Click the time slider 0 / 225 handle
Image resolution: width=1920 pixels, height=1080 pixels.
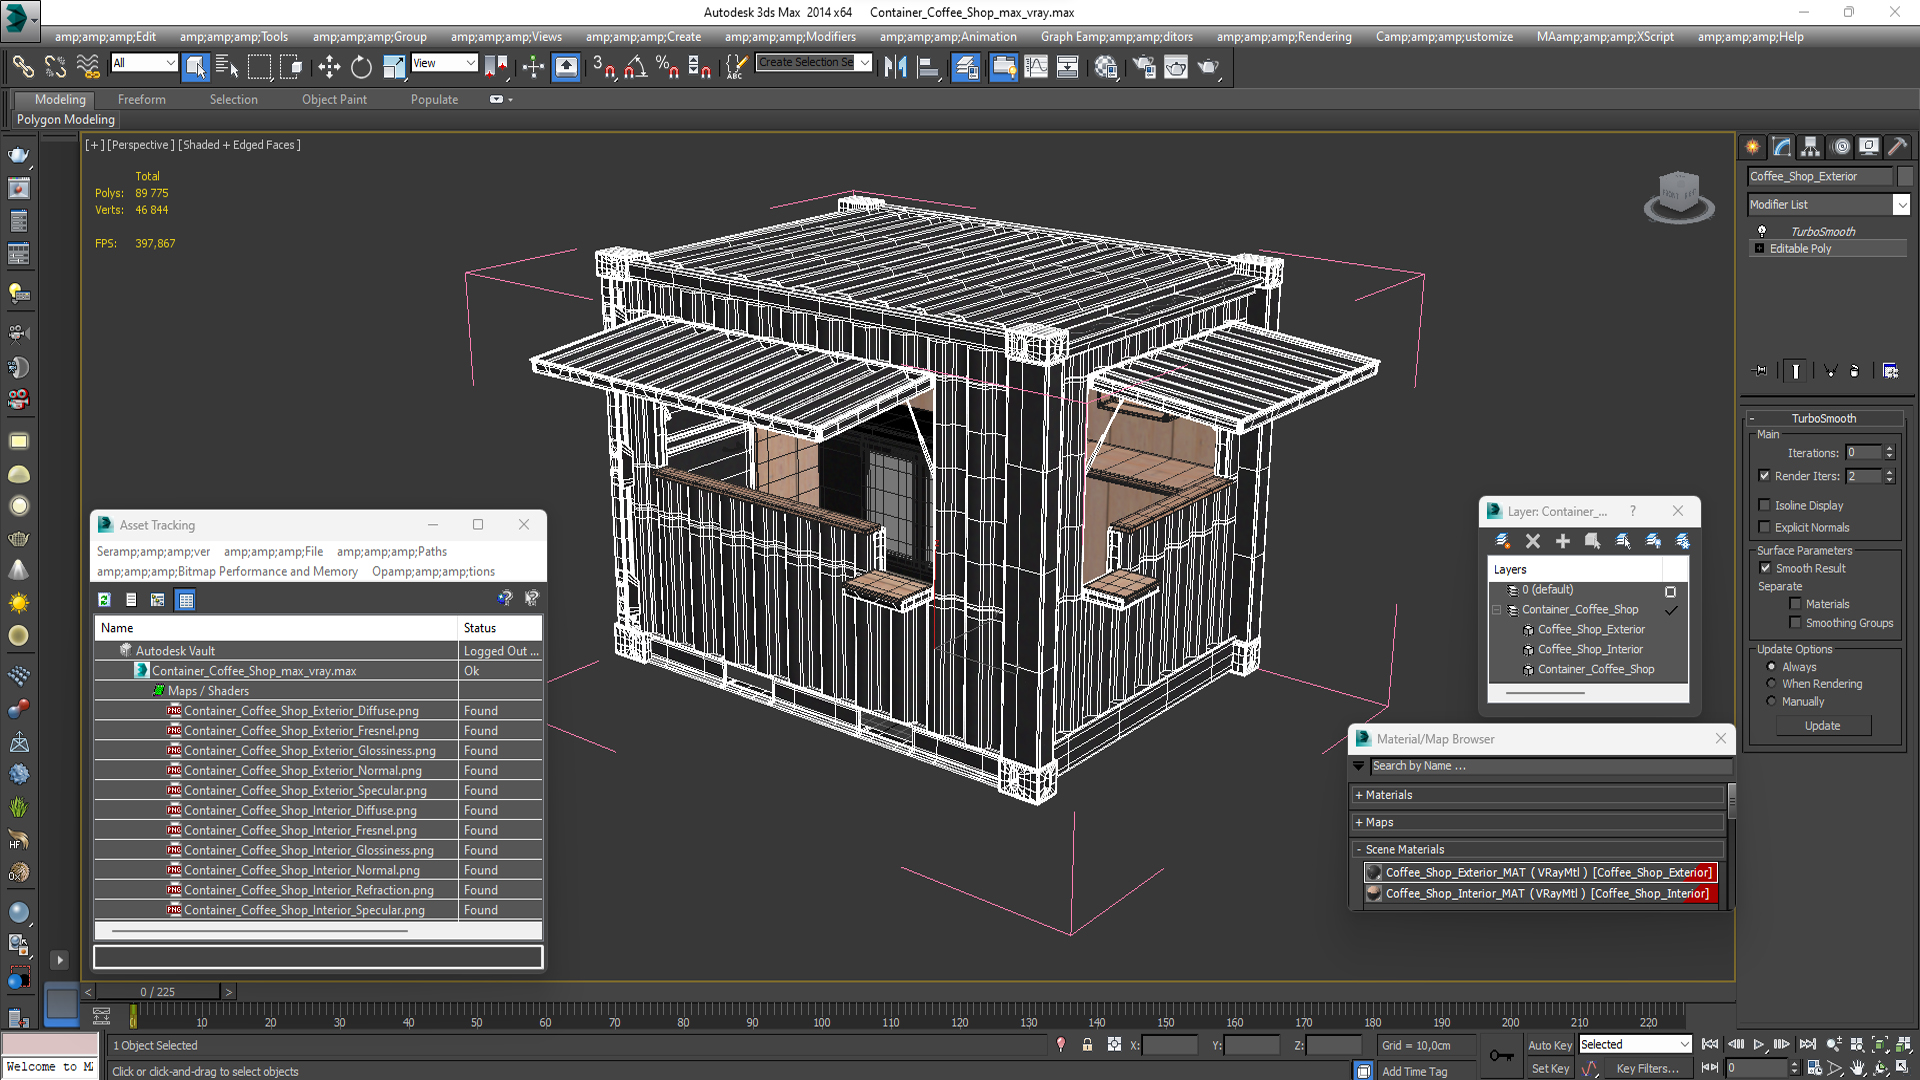click(157, 992)
